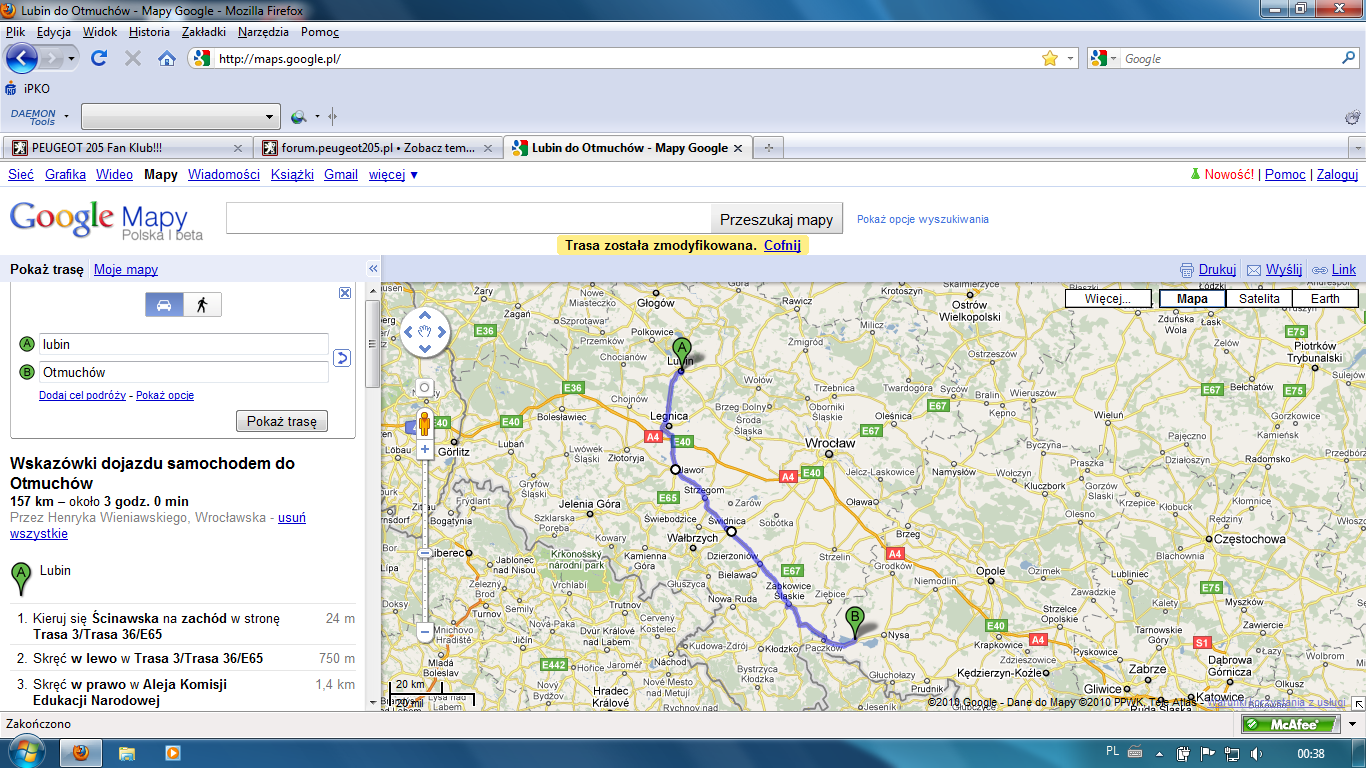Select the car driving mode icon
The height and width of the screenshot is (768, 1366).
165,305
